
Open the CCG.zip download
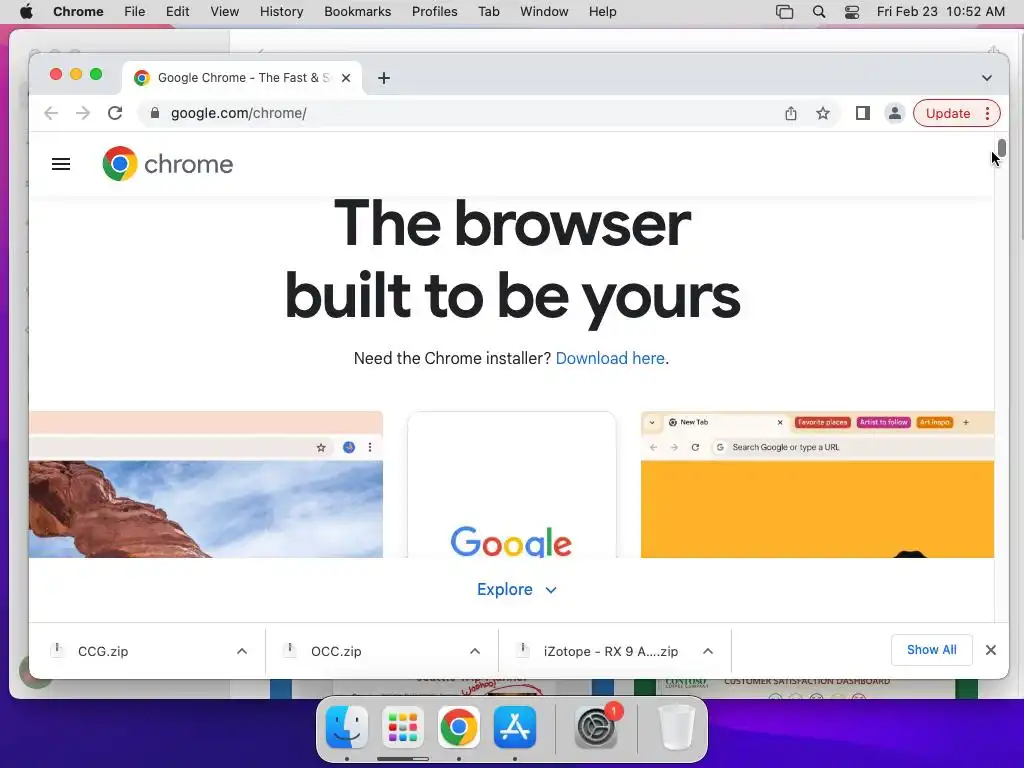tap(103, 651)
